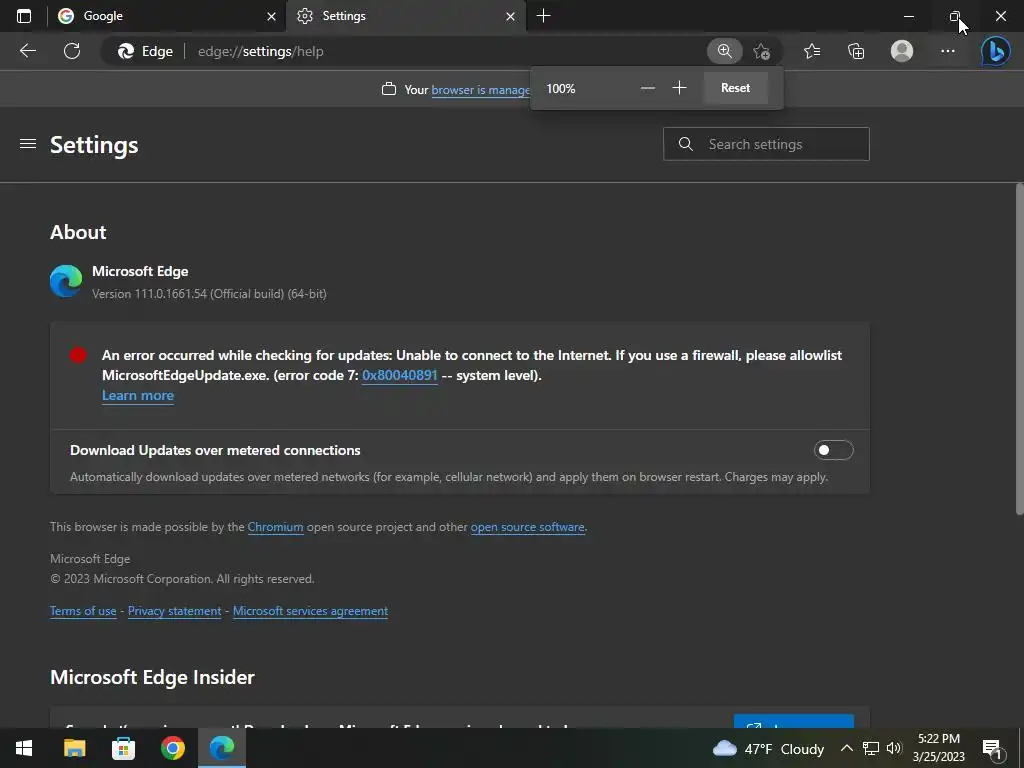
Task: Add this page to favorites star icon
Action: click(761, 51)
